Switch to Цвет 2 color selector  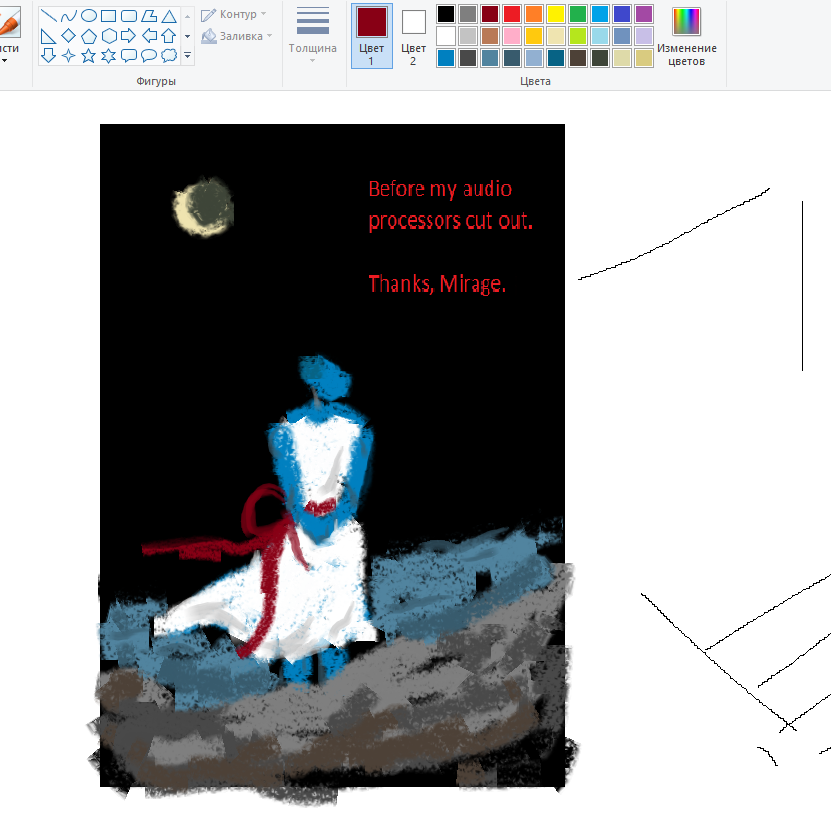pyautogui.click(x=413, y=36)
